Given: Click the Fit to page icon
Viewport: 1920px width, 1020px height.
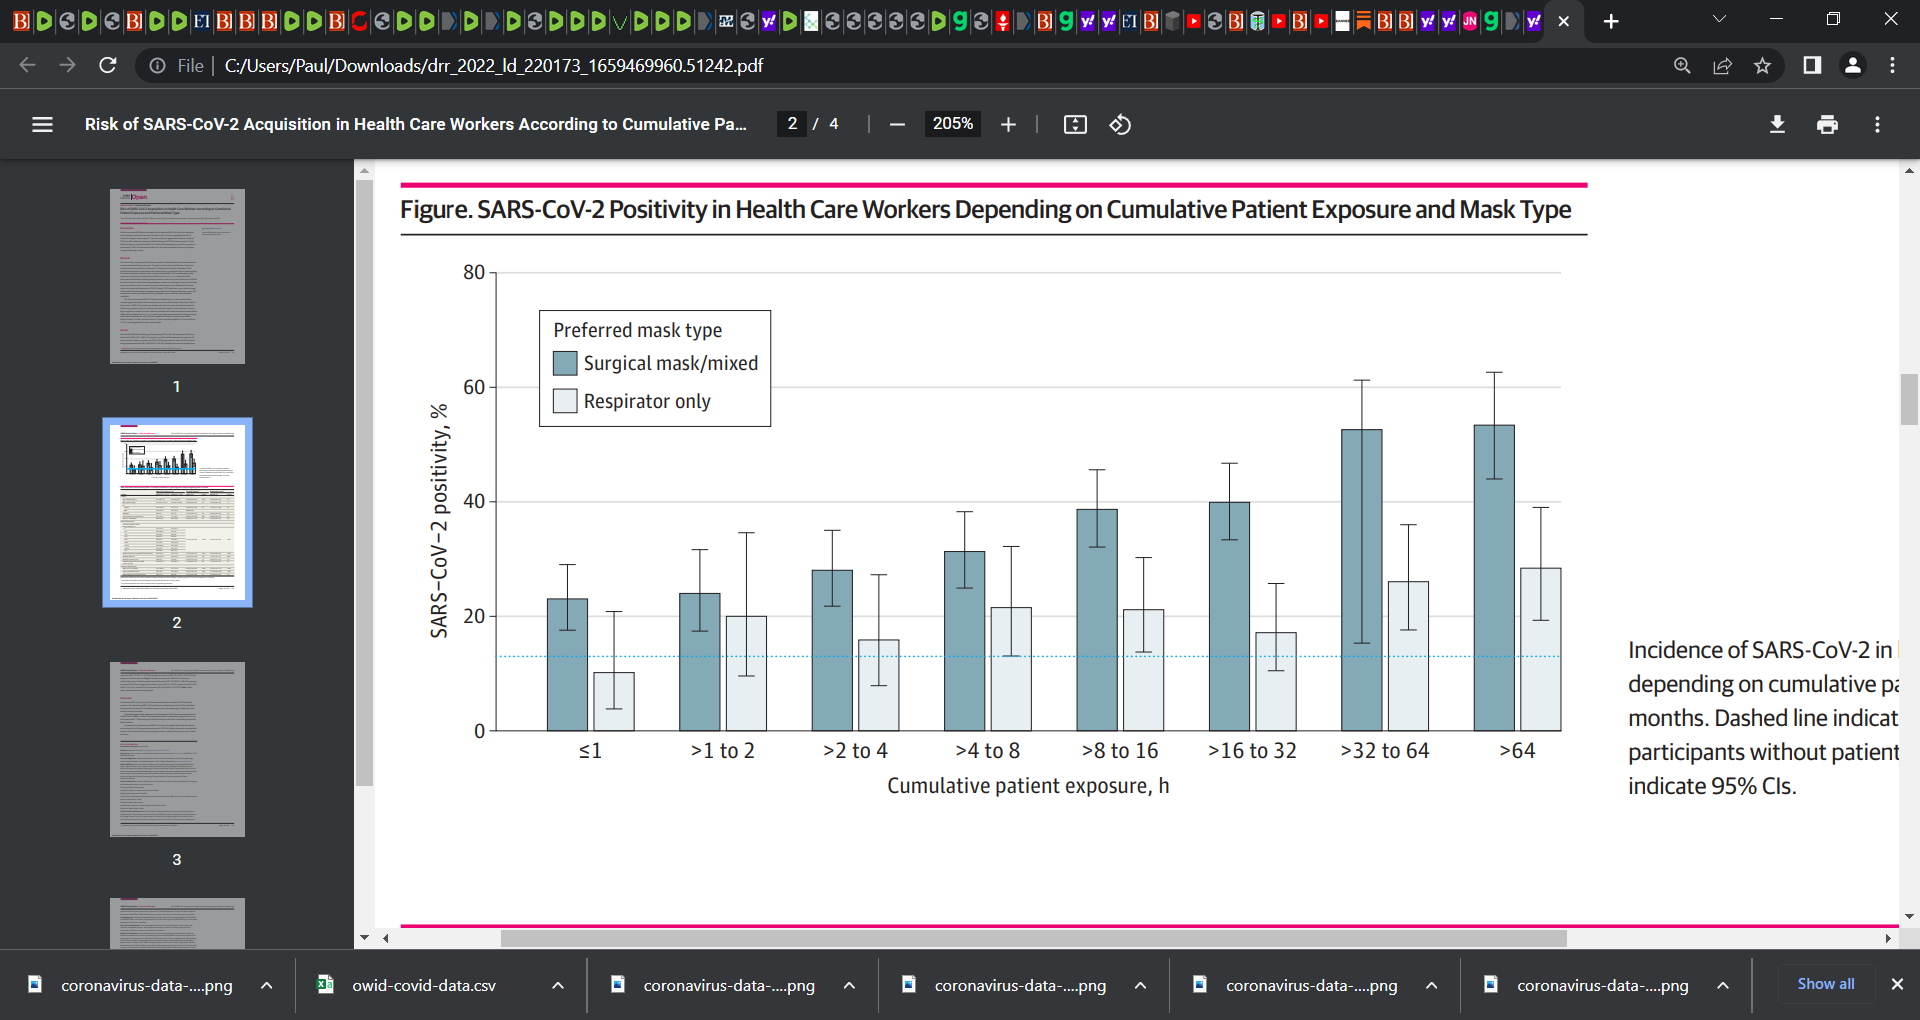Looking at the screenshot, I should (1075, 125).
